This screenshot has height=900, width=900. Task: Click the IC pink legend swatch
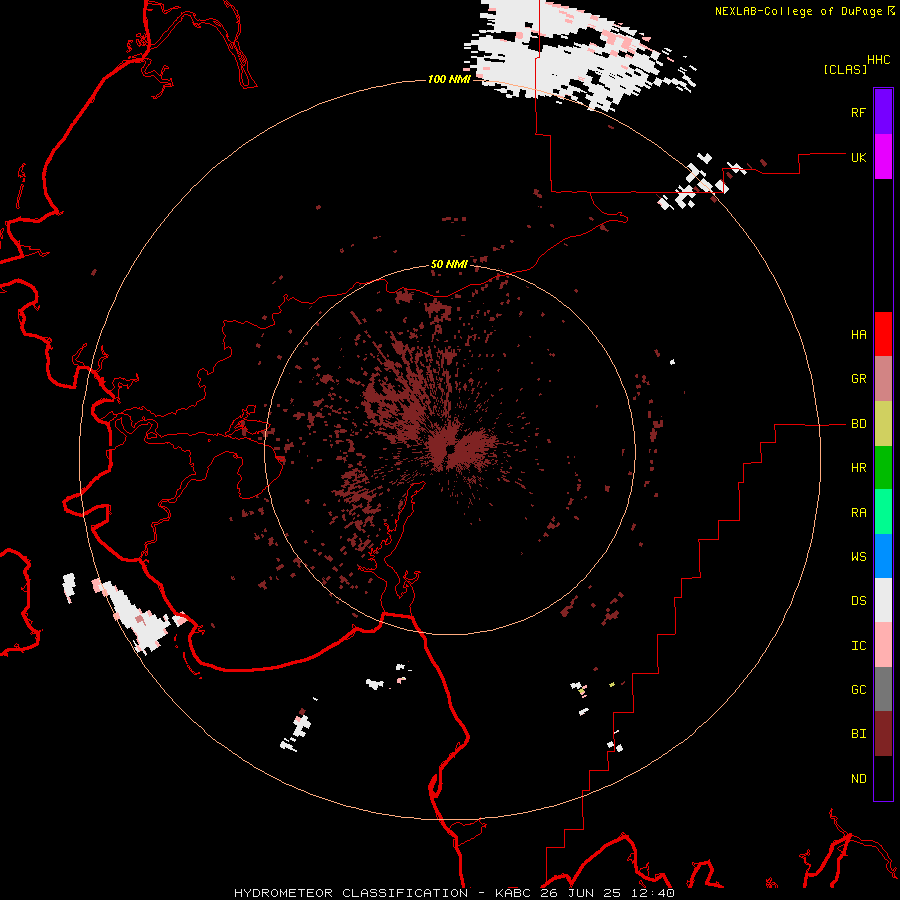tap(883, 645)
